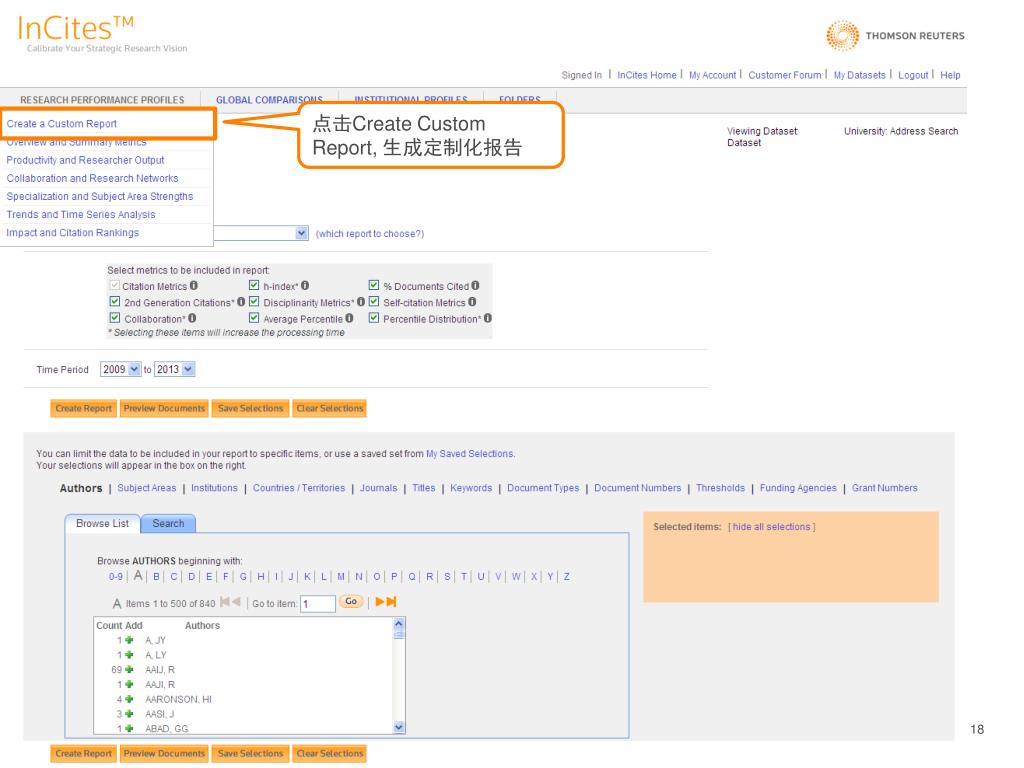Click the authors list scrollbar up arrow
The height and width of the screenshot is (768, 1024).
pos(399,624)
